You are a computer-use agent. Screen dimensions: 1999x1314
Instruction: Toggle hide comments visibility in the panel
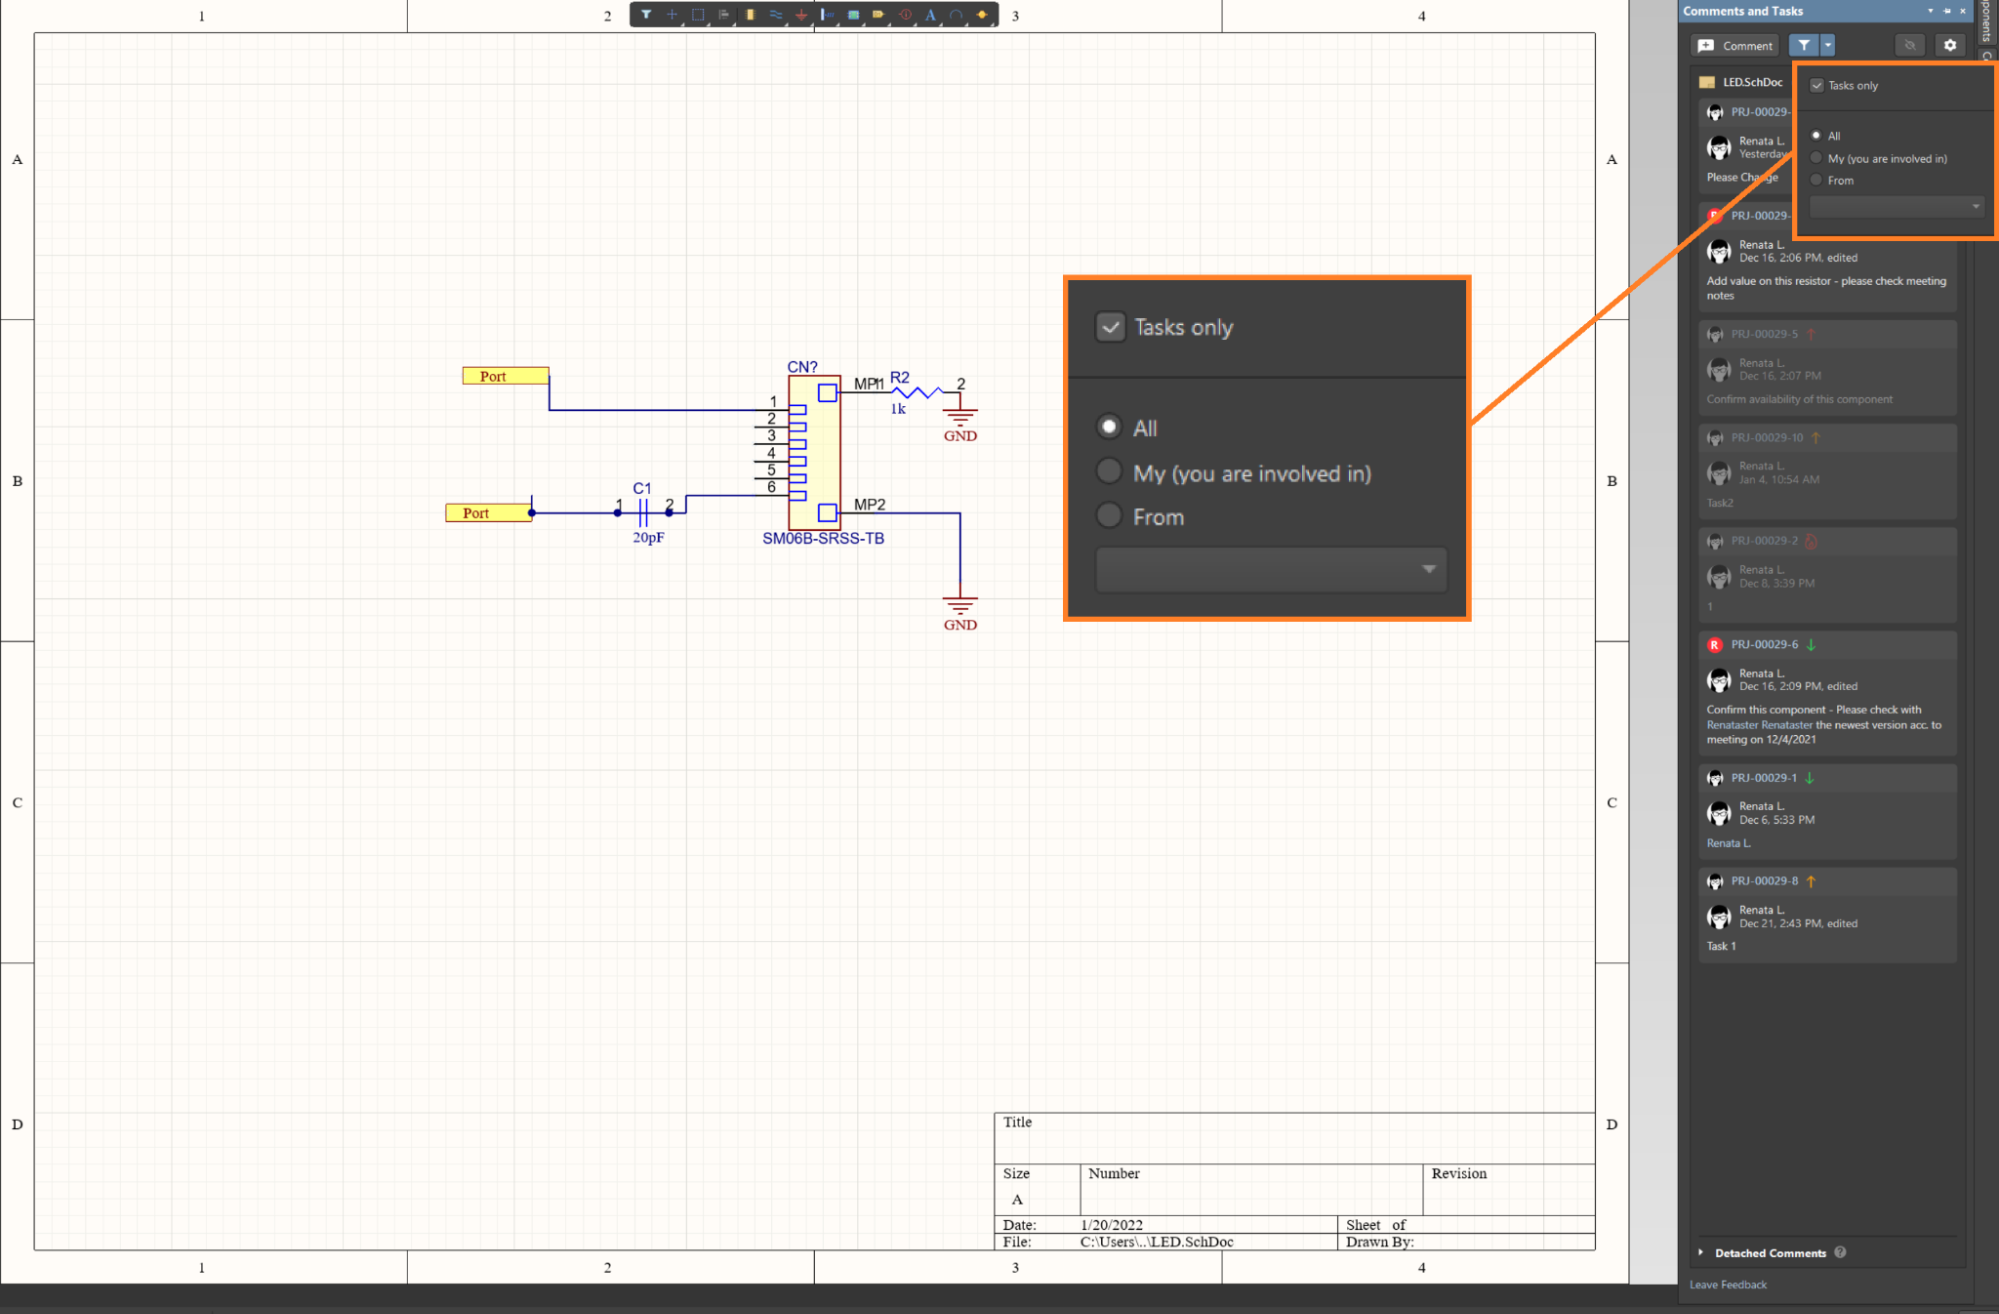tap(1910, 45)
